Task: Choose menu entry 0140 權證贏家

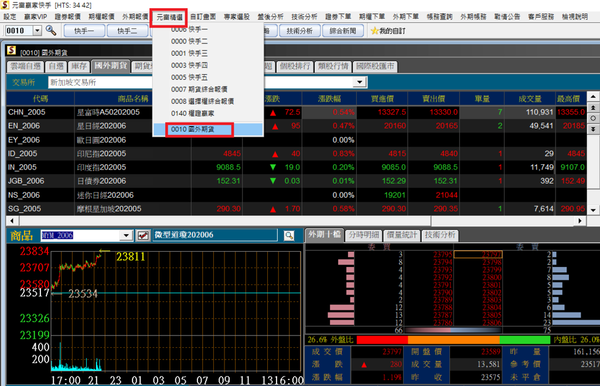Action: (x=192, y=113)
